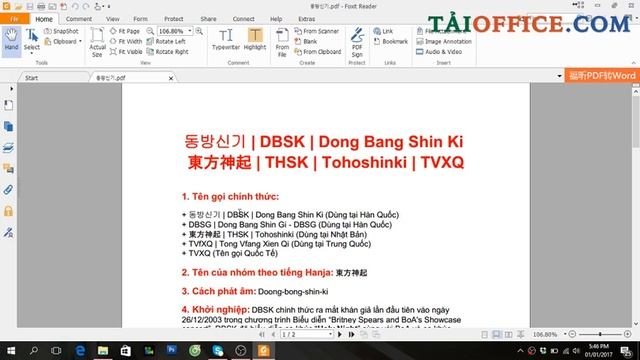Screen dimensions: 640x360
Task: Jump to the last page
Action: click(351, 334)
